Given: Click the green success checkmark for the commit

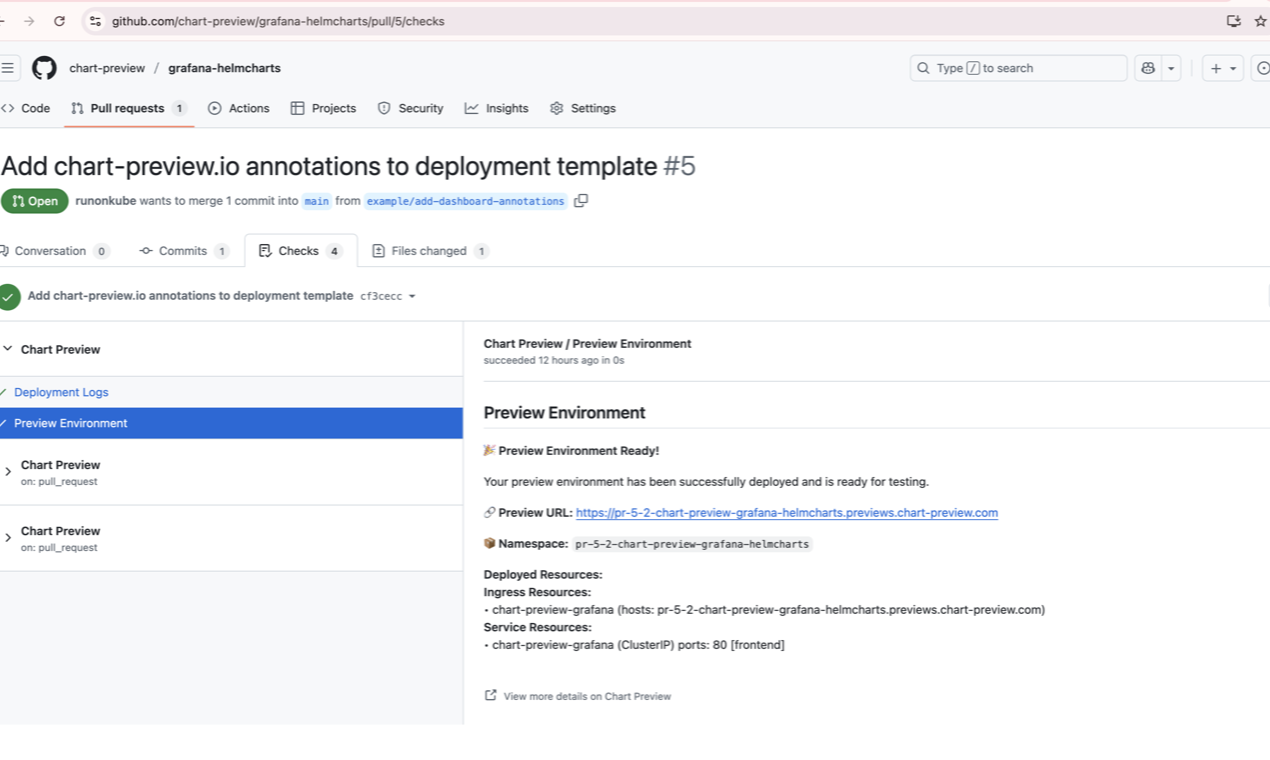Looking at the screenshot, I should (x=9, y=296).
